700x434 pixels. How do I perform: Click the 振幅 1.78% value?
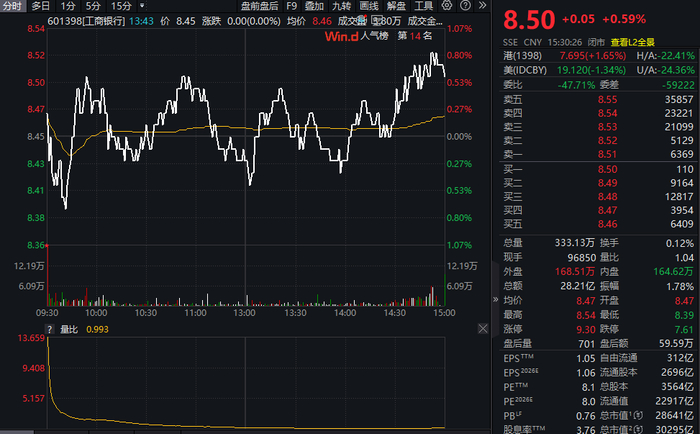point(680,286)
